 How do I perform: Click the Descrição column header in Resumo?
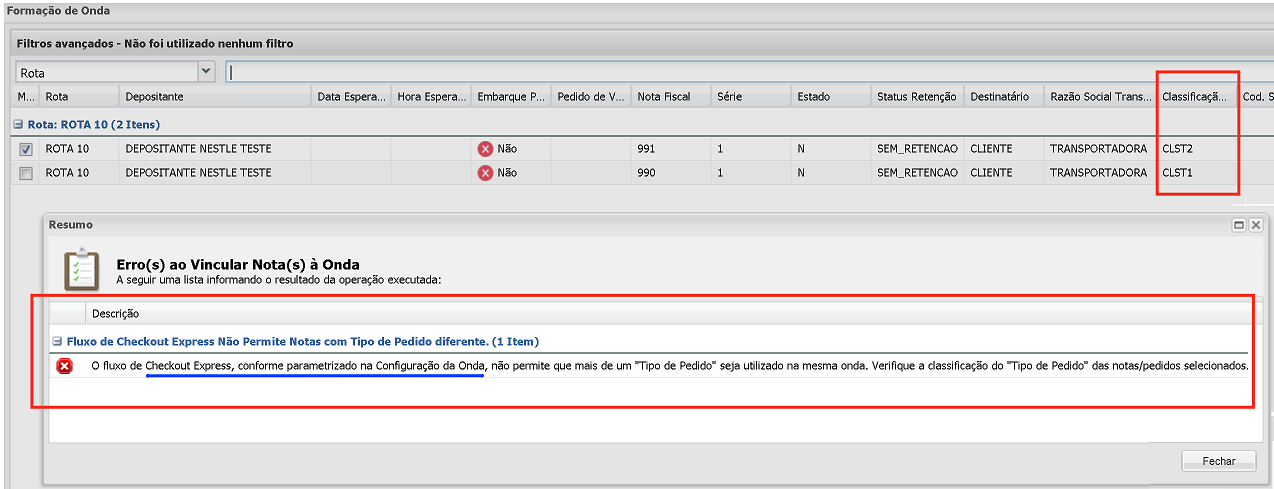click(x=668, y=314)
